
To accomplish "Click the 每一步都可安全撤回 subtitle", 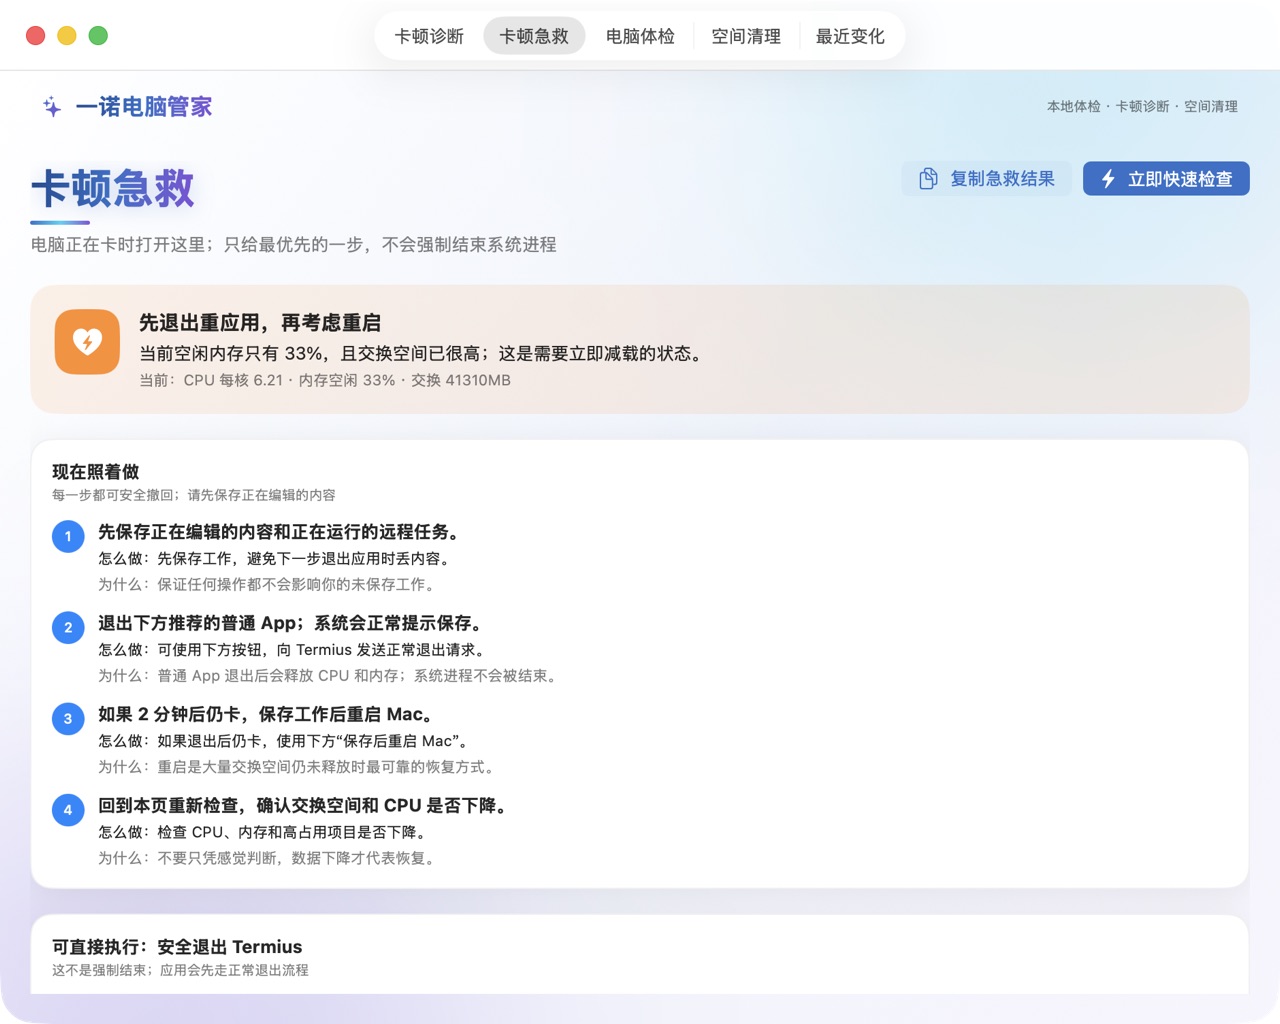I will [194, 495].
